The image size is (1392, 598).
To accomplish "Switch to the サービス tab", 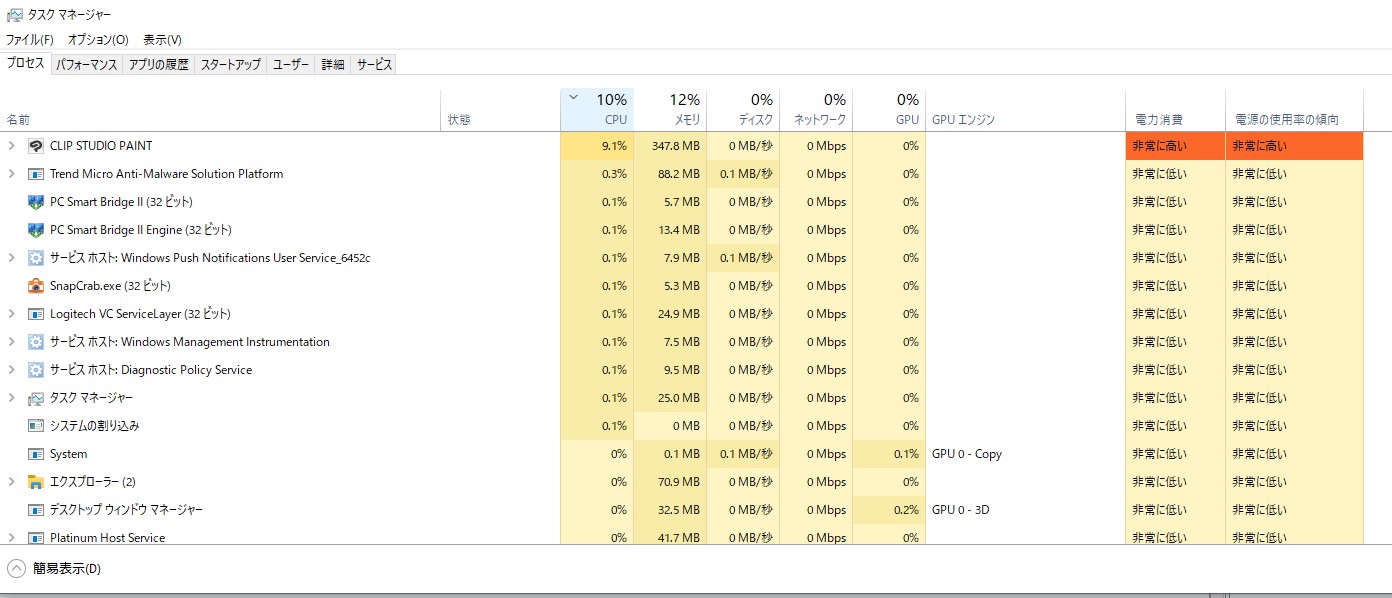I will (374, 65).
